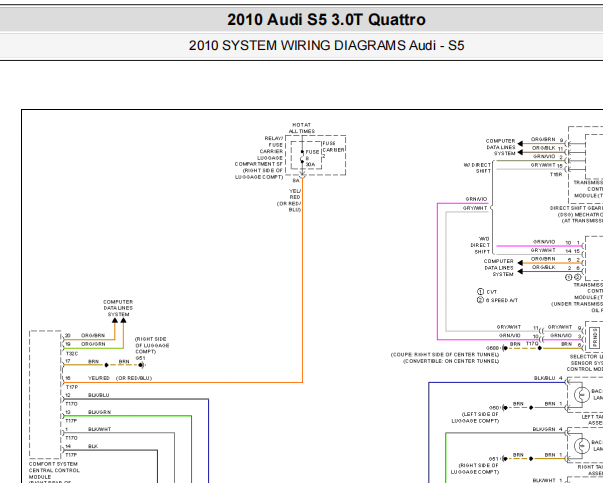Click "YEL/RED (OR RED/BLU)" label at pin 16
Image resolution: width=603 pixels, height=483 pixels.
point(120,378)
